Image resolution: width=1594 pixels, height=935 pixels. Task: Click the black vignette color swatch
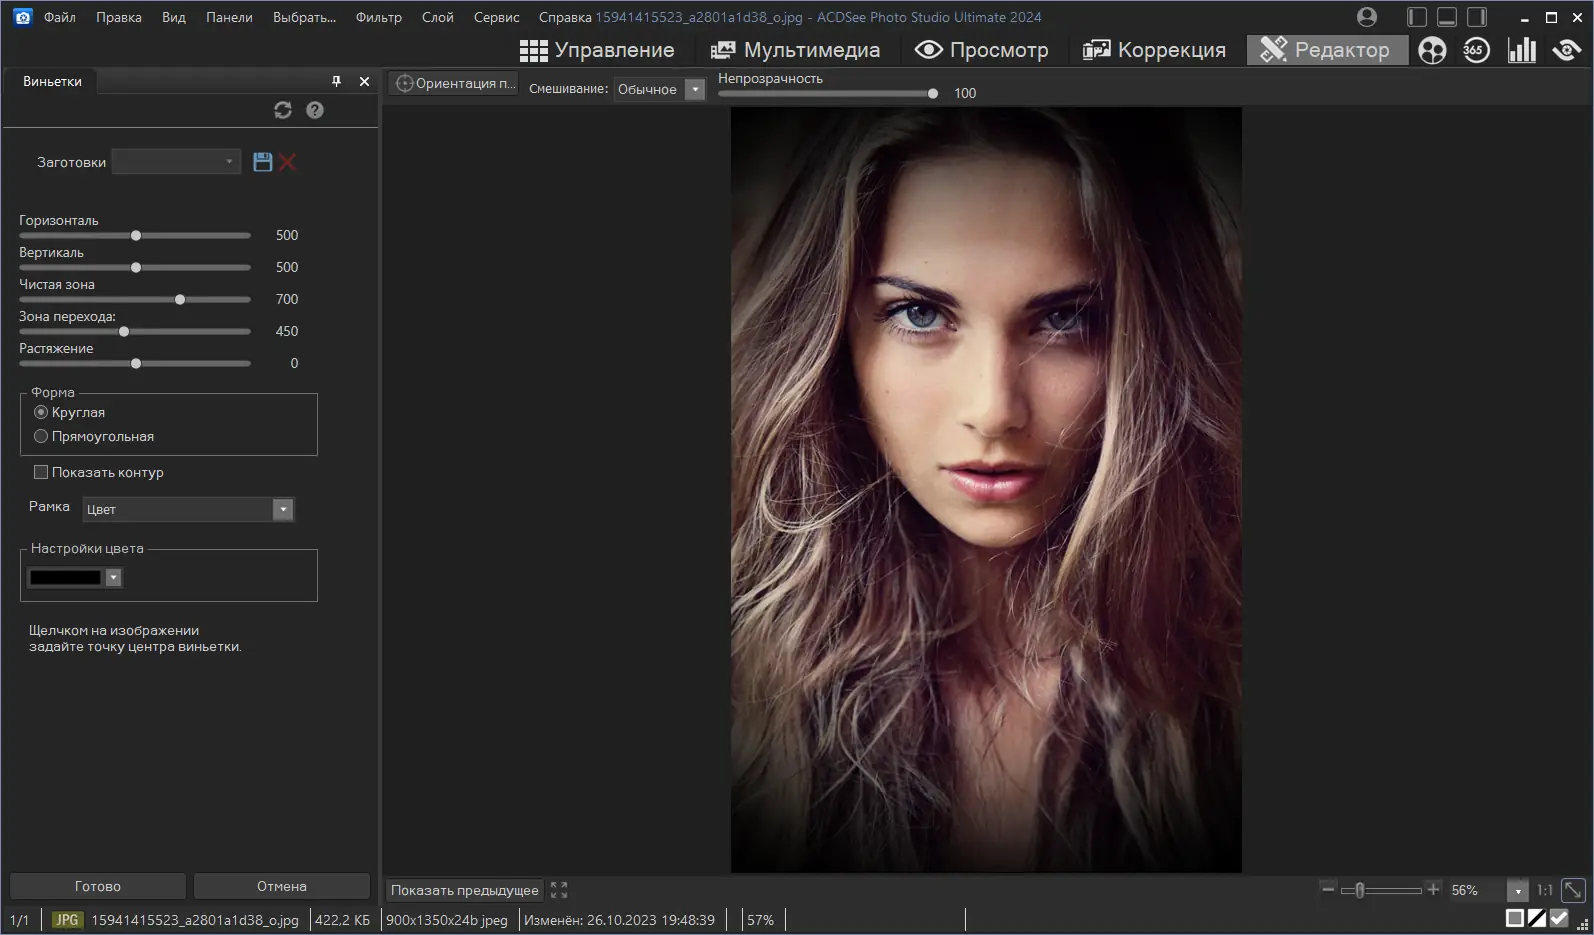(x=66, y=578)
